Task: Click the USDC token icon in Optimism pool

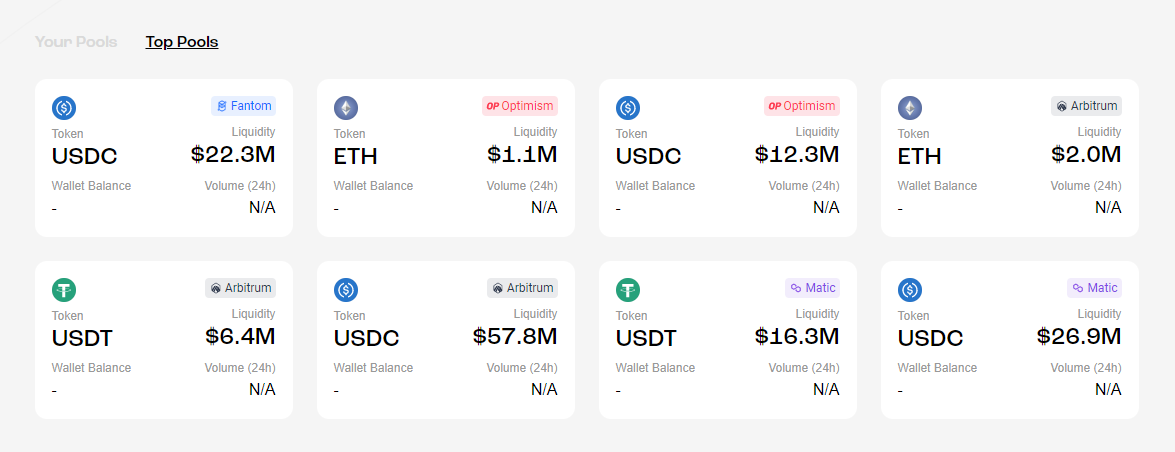Action: click(x=628, y=108)
